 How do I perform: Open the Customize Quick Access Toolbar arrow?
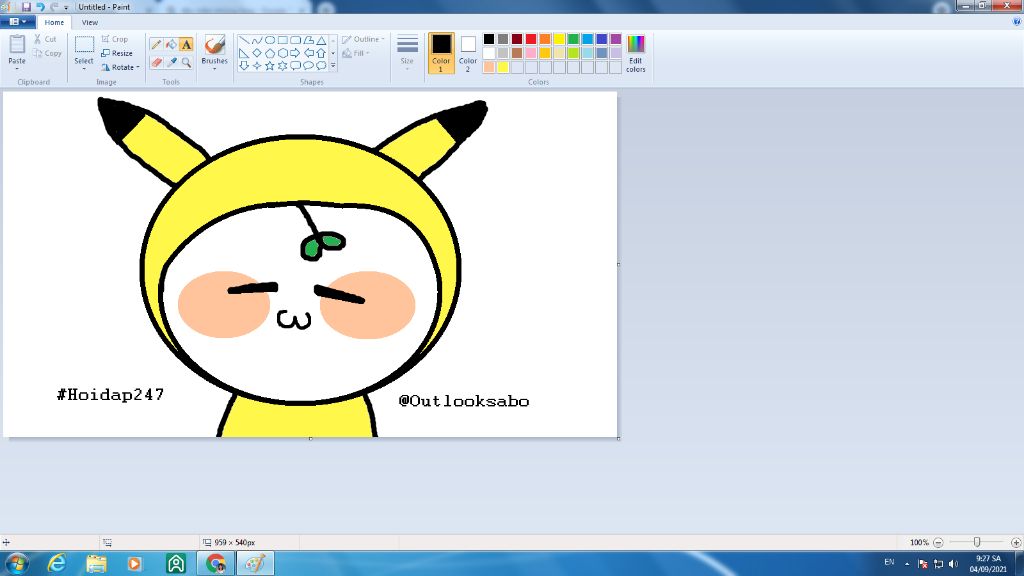click(x=66, y=7)
